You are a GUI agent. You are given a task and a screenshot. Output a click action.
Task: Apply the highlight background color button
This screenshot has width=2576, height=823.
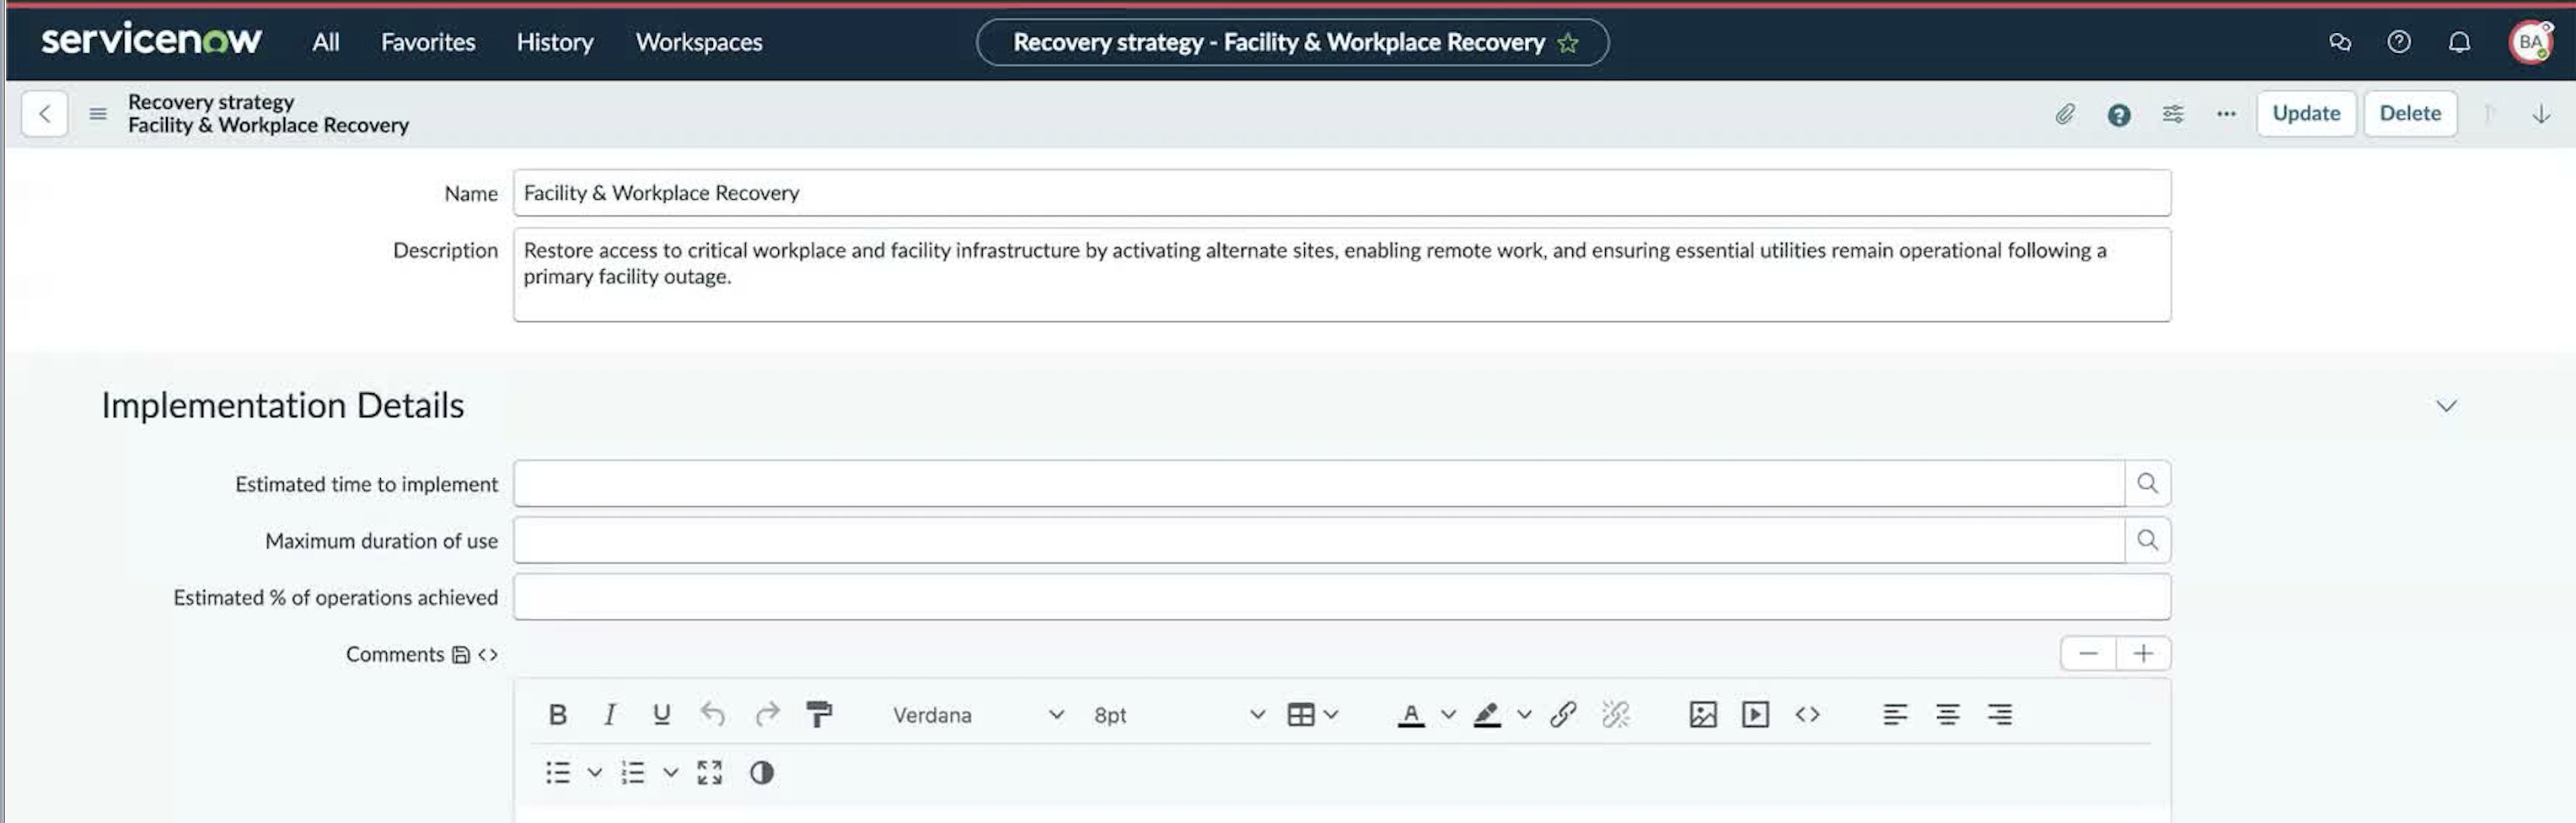1487,715
